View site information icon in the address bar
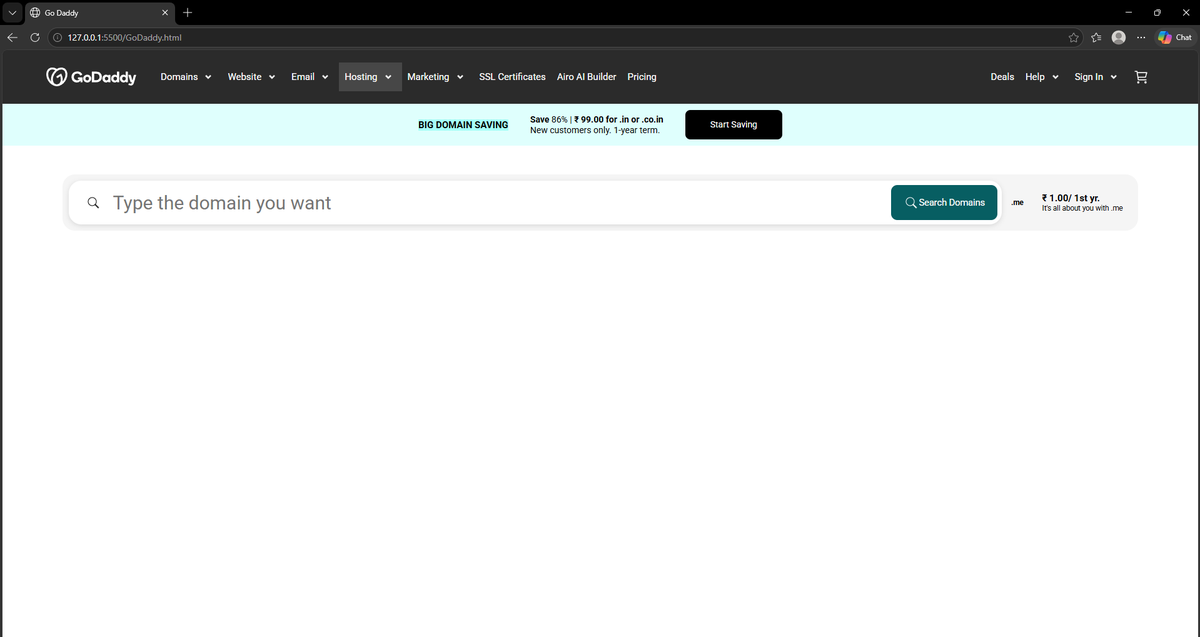Viewport: 1200px width, 637px height. point(57,37)
